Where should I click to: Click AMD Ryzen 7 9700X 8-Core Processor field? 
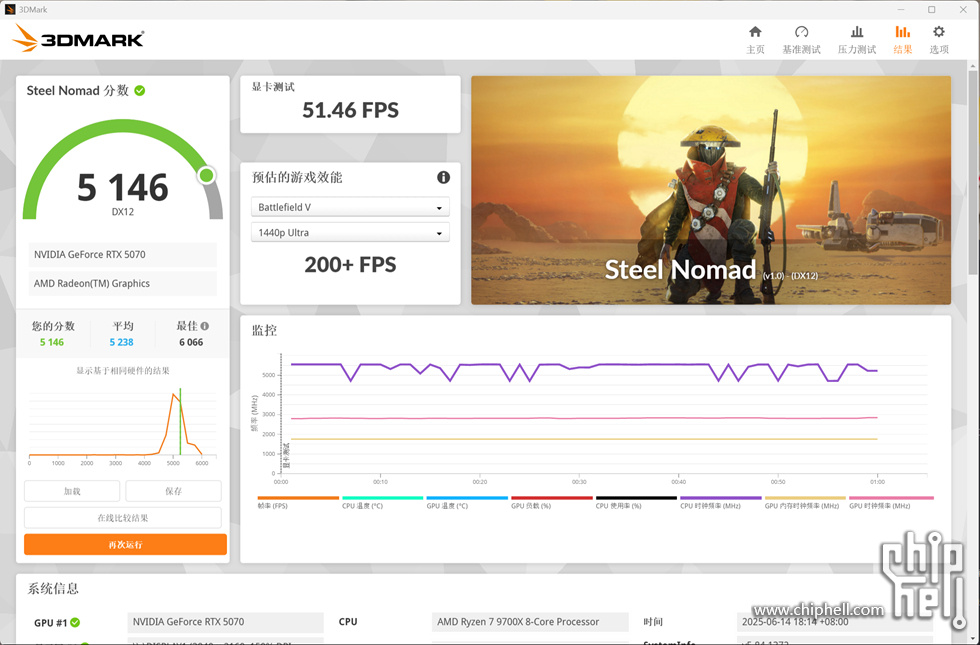529,622
